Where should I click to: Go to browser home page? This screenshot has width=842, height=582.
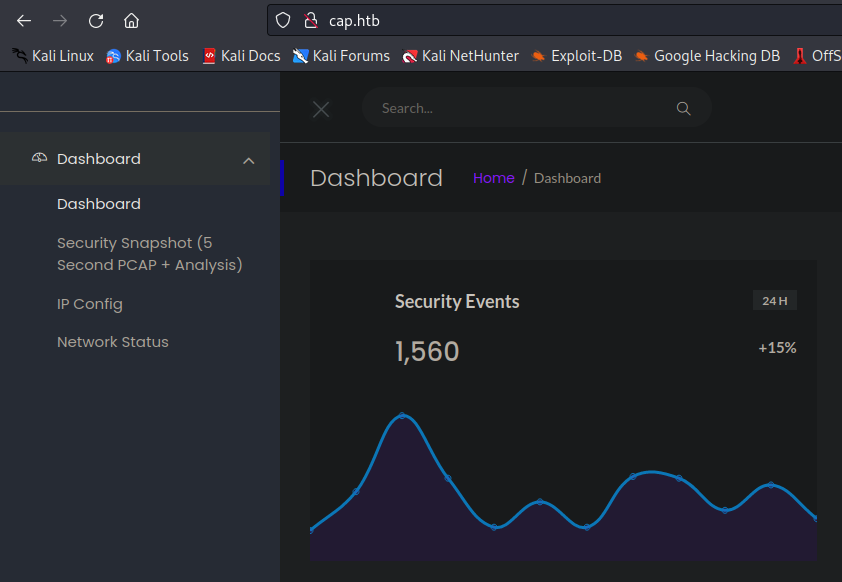pos(132,19)
